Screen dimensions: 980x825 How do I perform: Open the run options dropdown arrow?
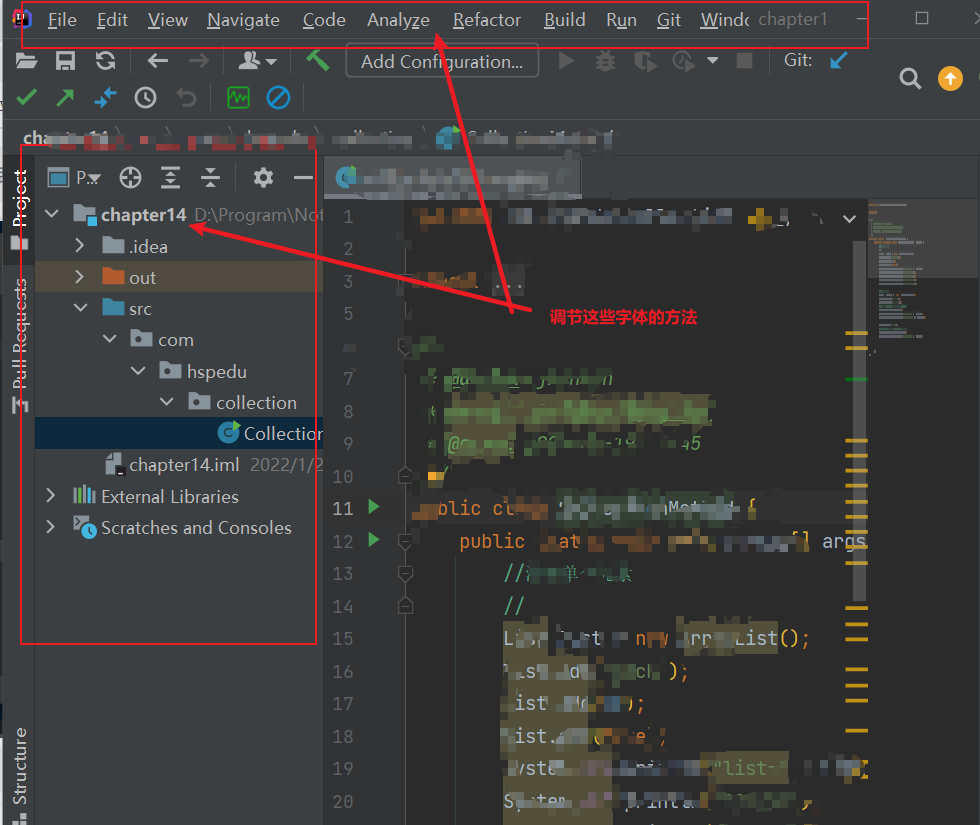tap(712, 61)
